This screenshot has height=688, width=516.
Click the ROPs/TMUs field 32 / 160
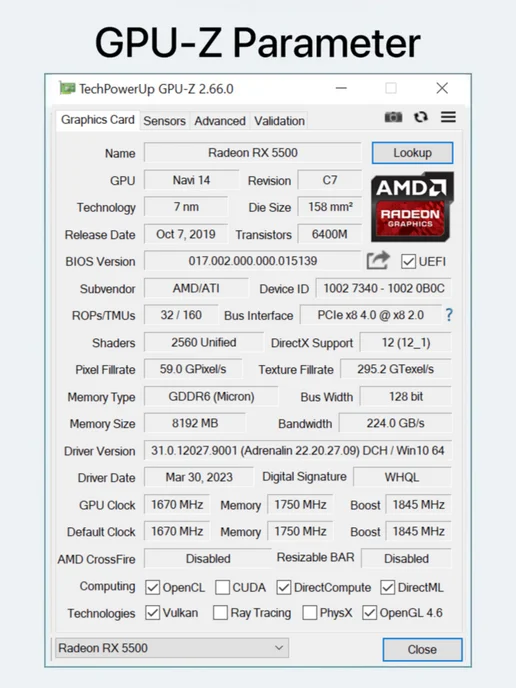point(181,315)
